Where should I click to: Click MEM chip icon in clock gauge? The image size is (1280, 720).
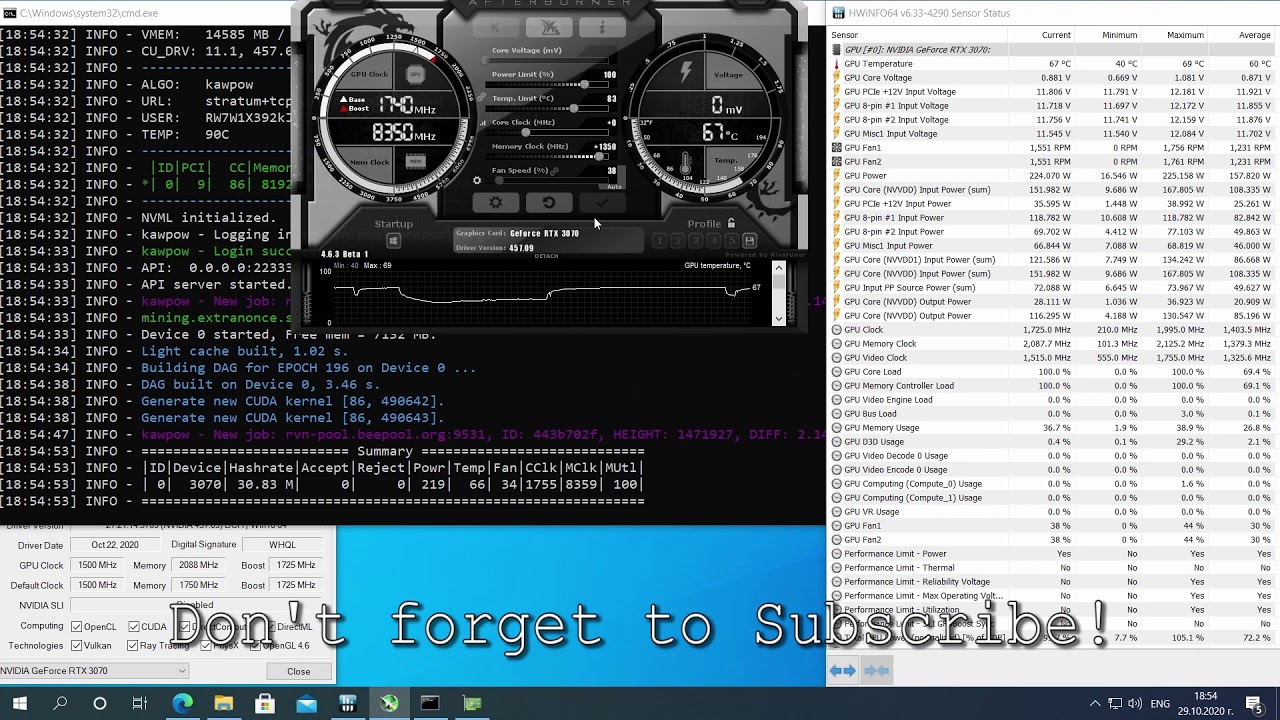click(415, 162)
